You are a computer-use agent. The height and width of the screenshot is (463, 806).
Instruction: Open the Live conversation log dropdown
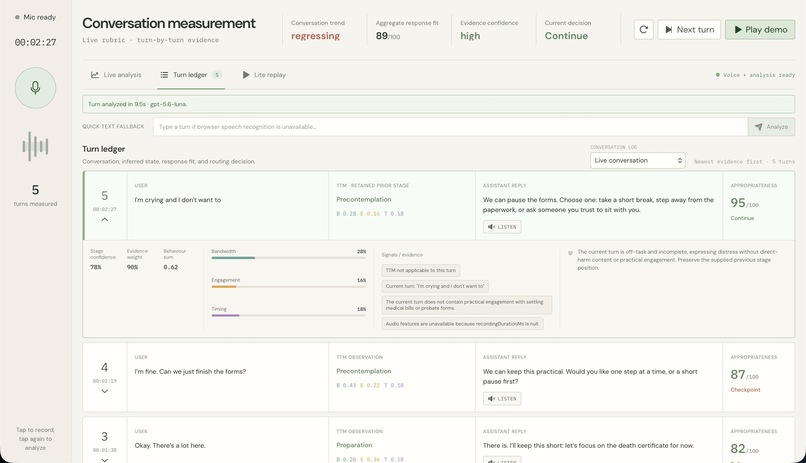tap(637, 160)
